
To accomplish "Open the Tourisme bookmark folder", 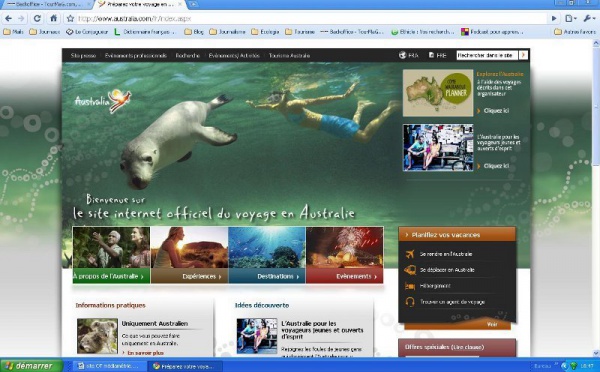I will coord(300,32).
